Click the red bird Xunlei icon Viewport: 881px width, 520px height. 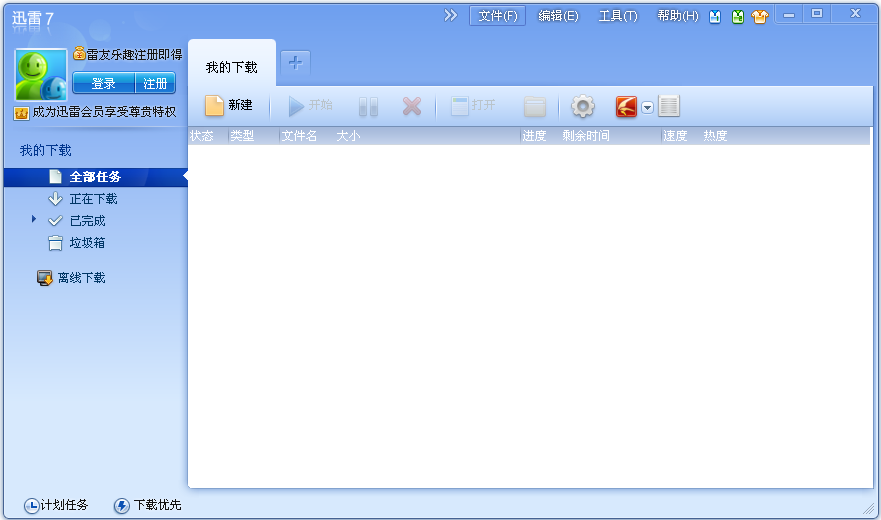pyautogui.click(x=626, y=106)
